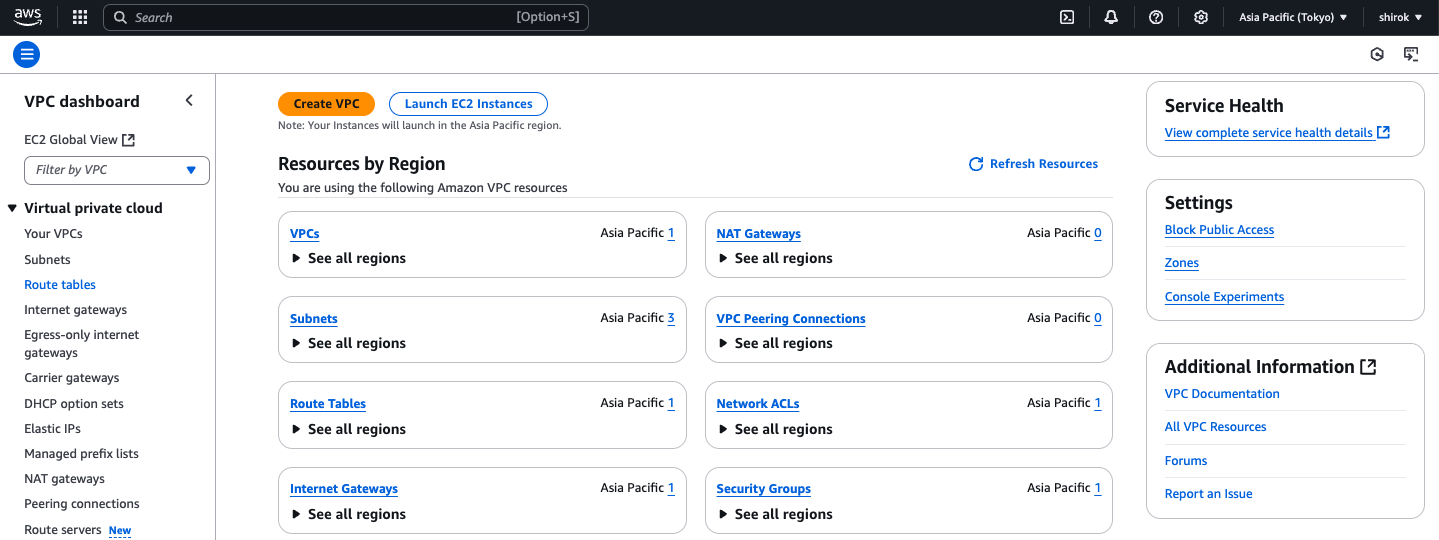Open the notifications bell icon
The image size is (1439, 540).
pyautogui.click(x=1111, y=17)
